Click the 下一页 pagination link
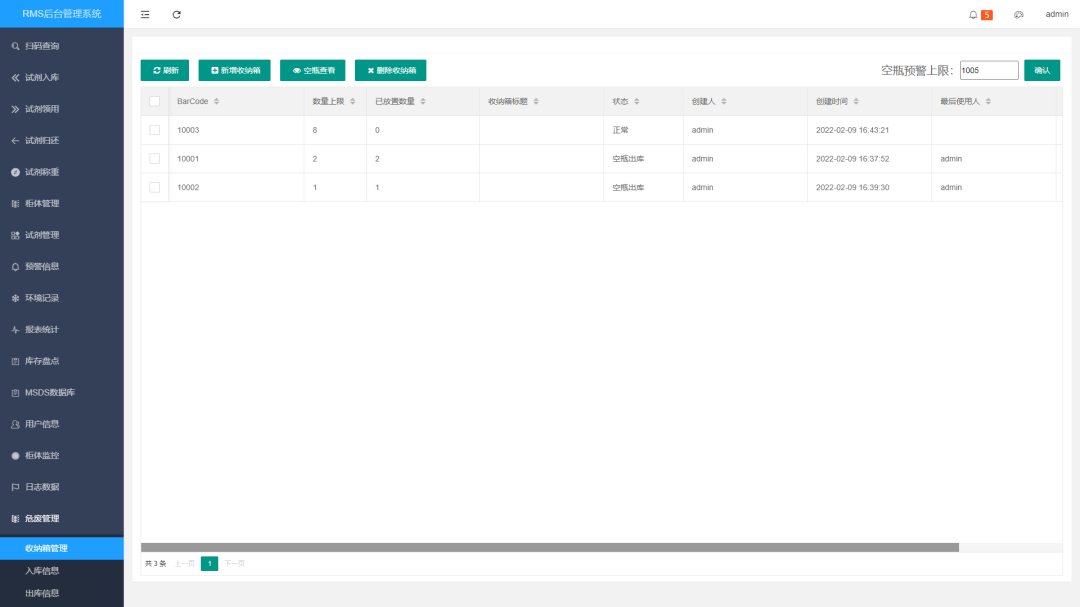Screen dimensions: 1080x607 click(x=234, y=564)
